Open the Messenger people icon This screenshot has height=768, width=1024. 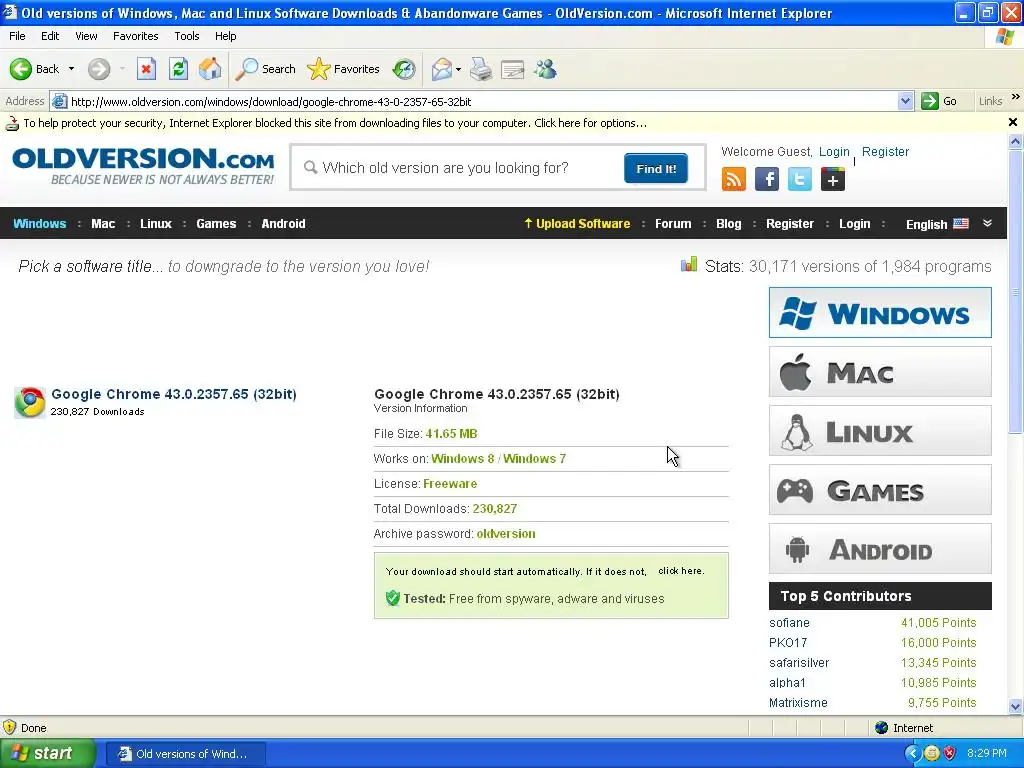pos(545,69)
